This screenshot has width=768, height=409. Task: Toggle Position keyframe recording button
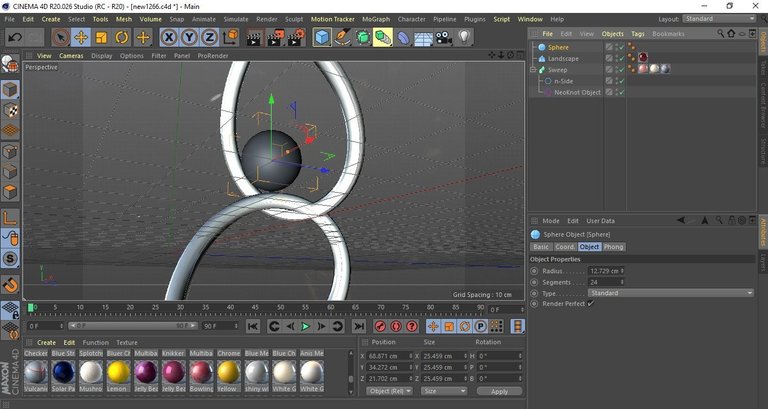click(433, 326)
